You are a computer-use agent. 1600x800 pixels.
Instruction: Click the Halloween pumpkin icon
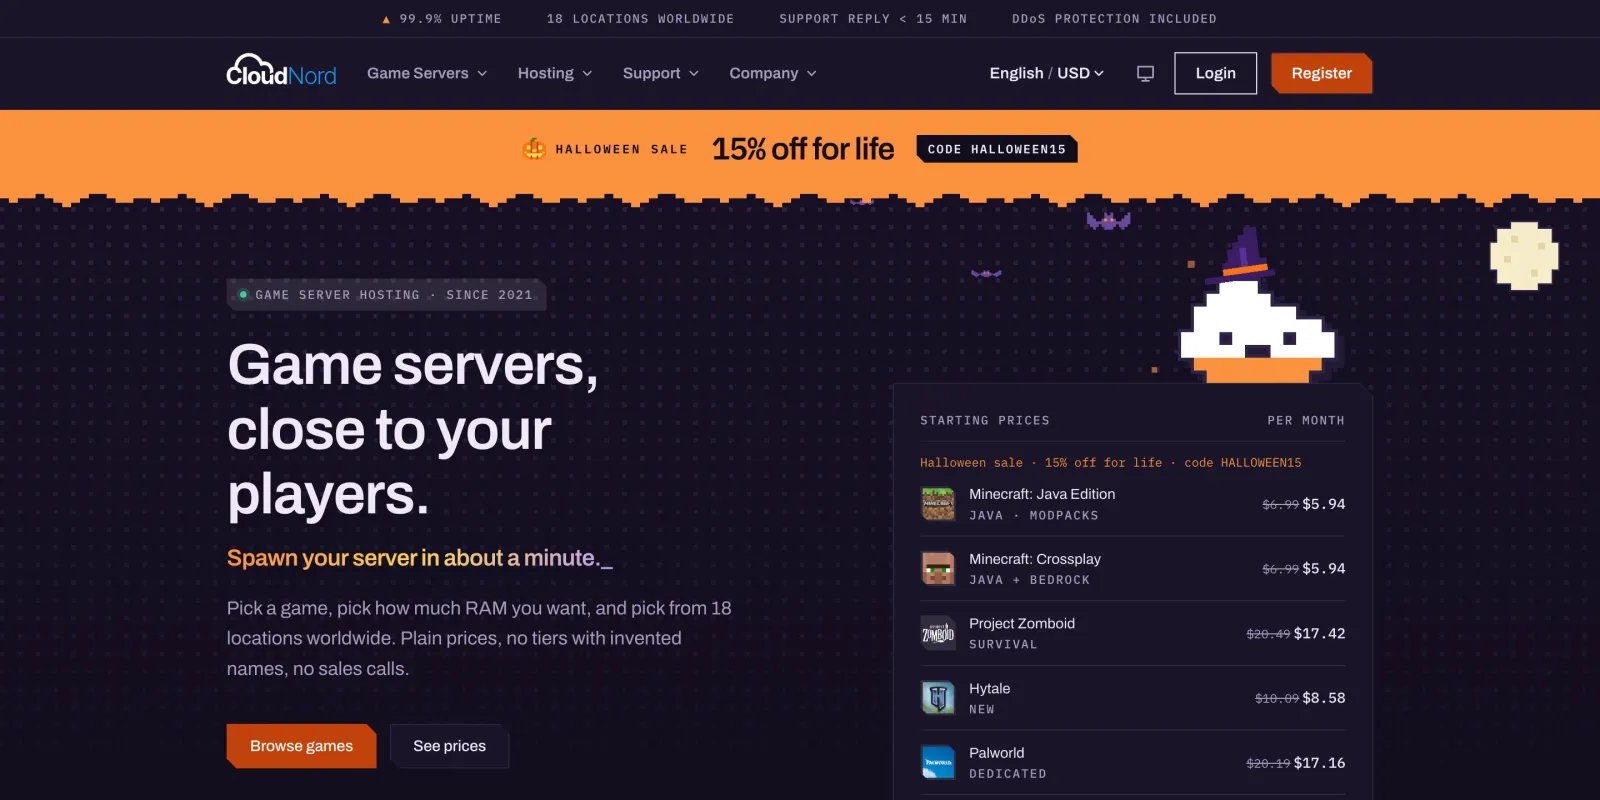[x=535, y=149]
